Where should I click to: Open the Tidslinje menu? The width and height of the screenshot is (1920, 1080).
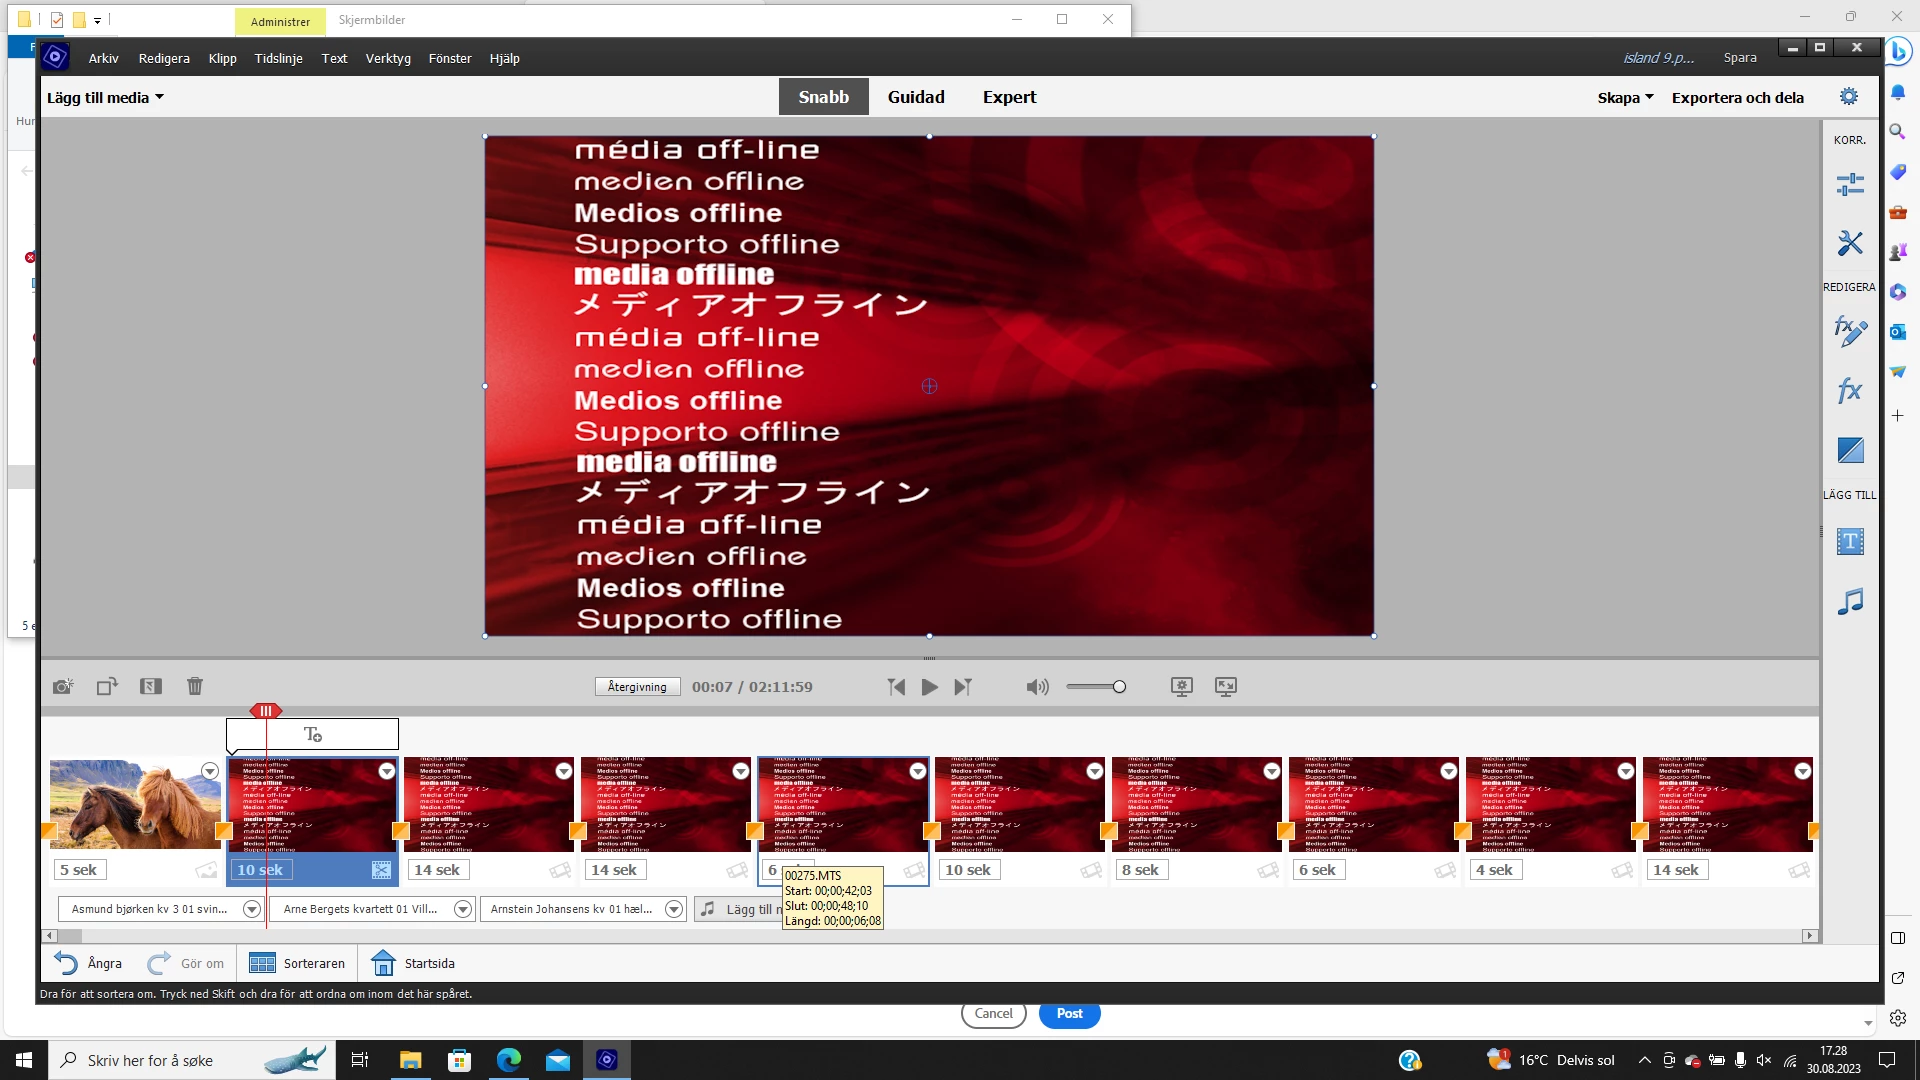coord(278,58)
